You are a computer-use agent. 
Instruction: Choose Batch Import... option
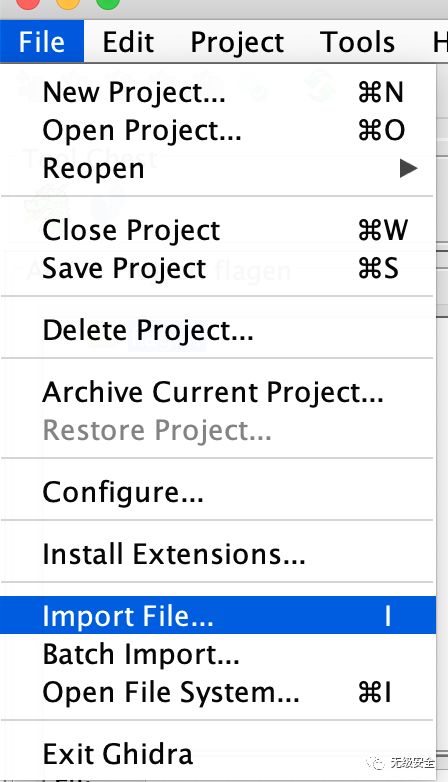point(218,654)
